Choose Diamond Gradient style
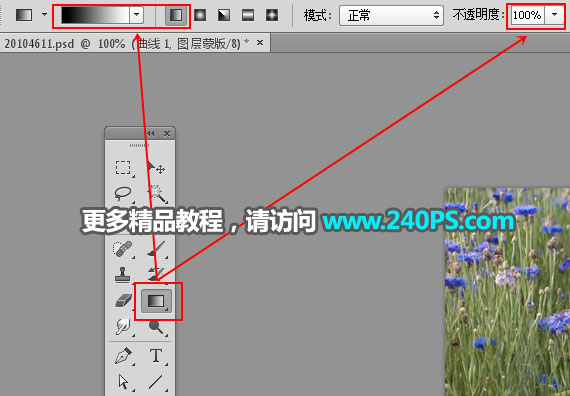 tap(272, 15)
